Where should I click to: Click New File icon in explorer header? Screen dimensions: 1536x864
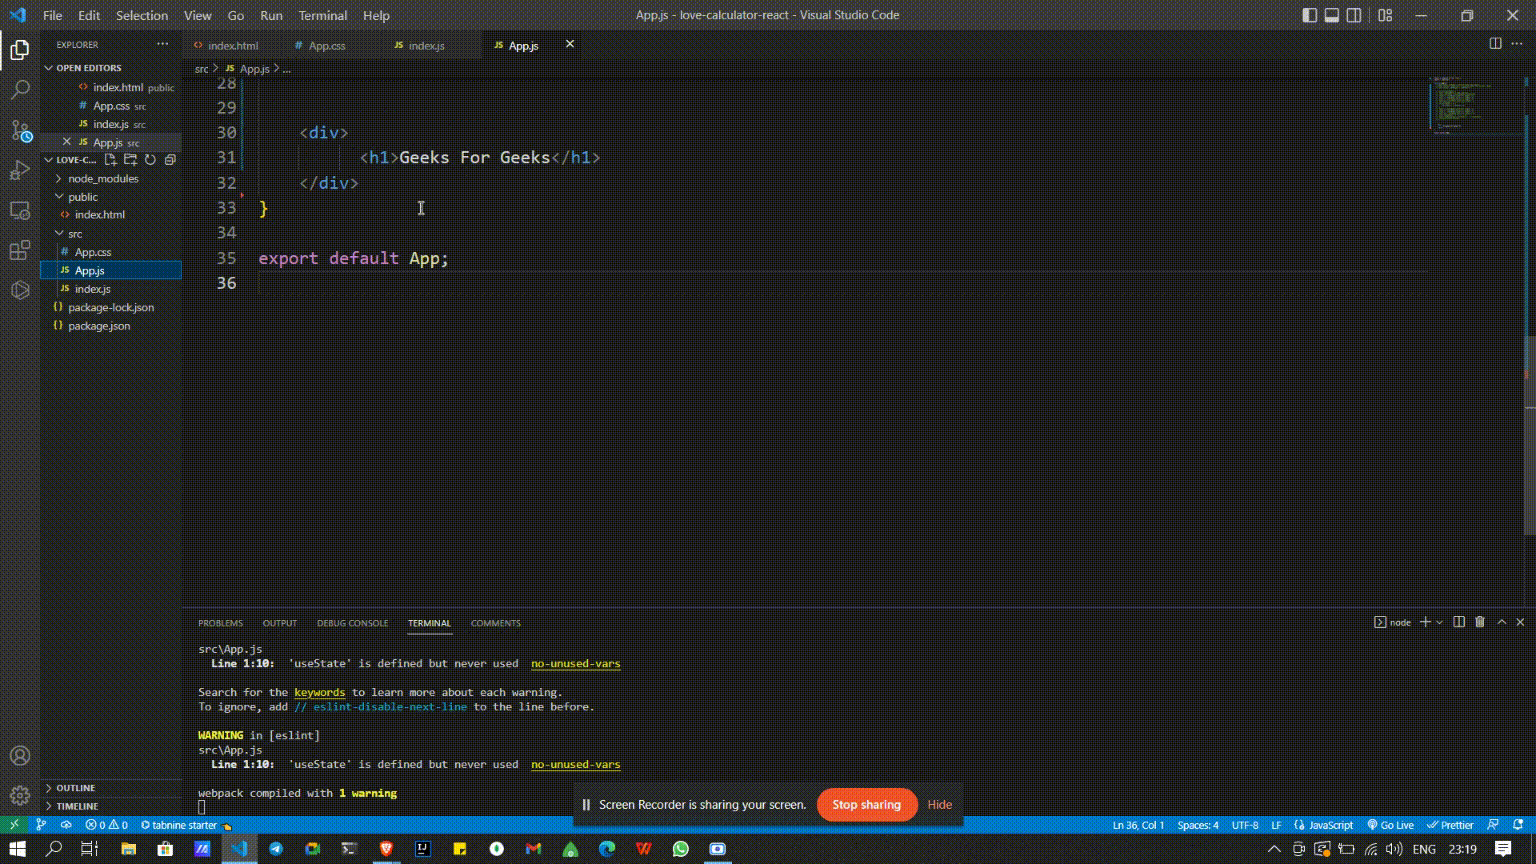coord(111,160)
